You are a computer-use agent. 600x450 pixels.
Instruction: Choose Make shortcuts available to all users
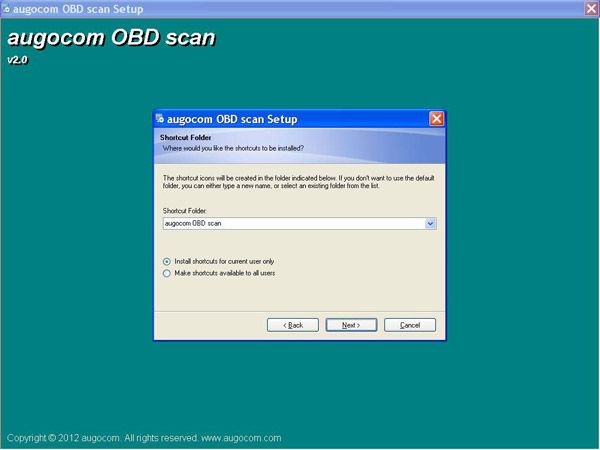166,273
